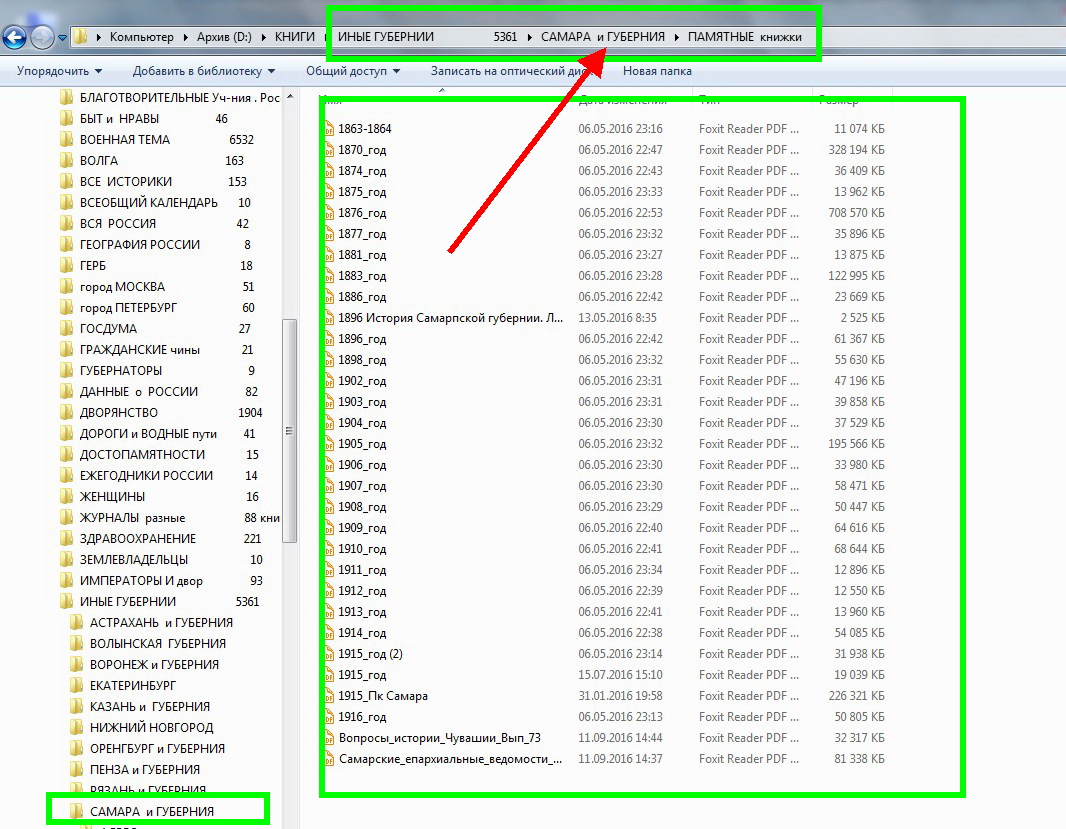Select САМАРА и ГУБЕРНИЯ folder in tree
The width and height of the screenshot is (1066, 829).
point(151,811)
